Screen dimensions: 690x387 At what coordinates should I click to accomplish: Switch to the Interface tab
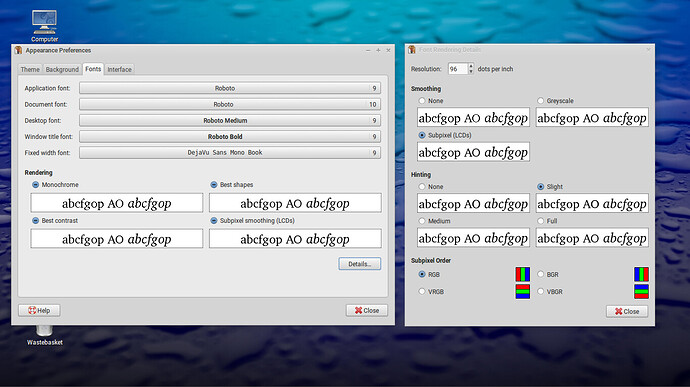tap(119, 70)
